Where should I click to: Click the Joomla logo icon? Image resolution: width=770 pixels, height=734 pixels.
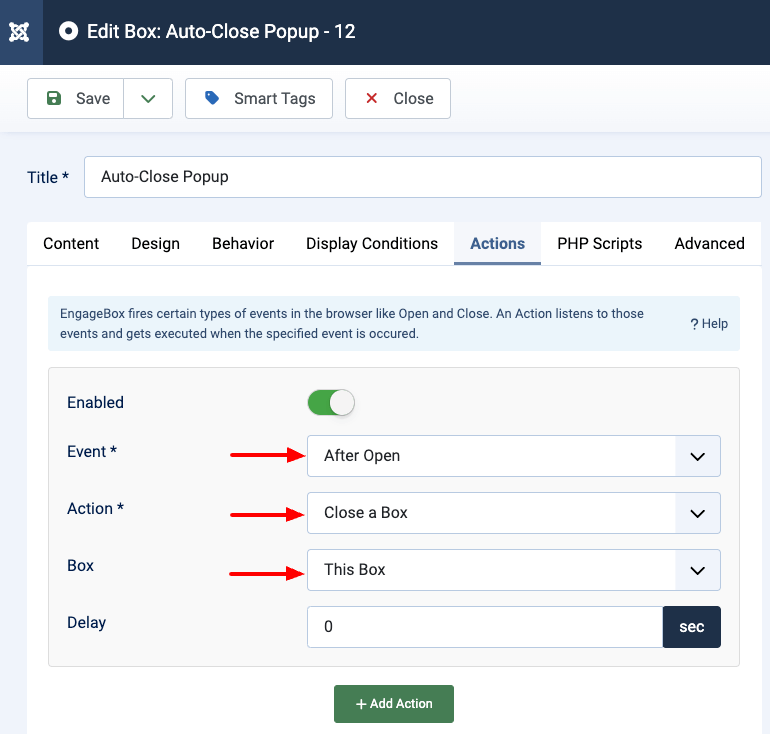pyautogui.click(x=19, y=32)
